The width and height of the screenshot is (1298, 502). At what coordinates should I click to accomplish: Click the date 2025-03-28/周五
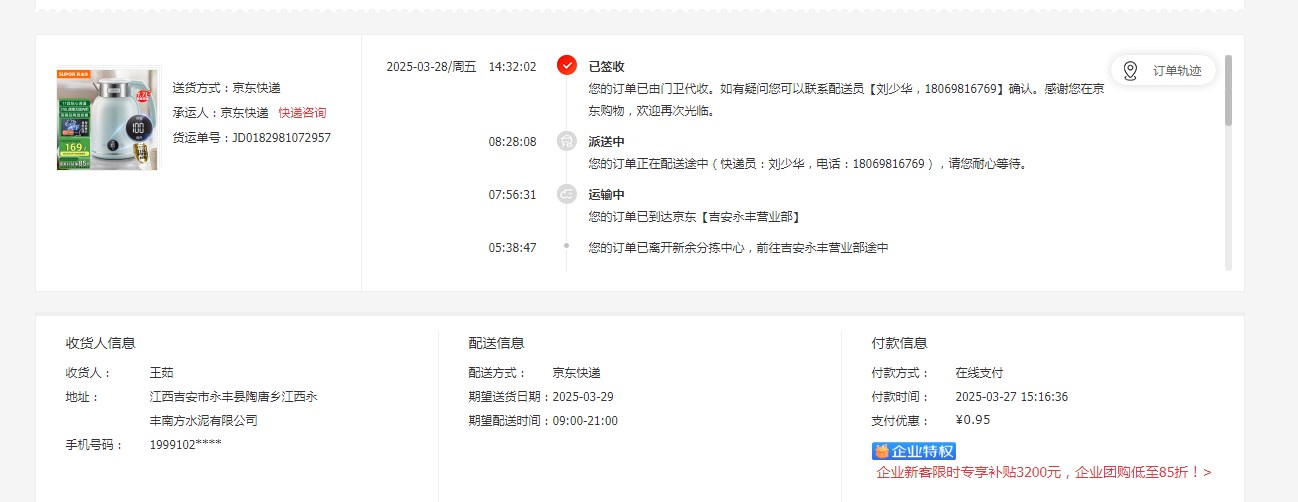(431, 67)
